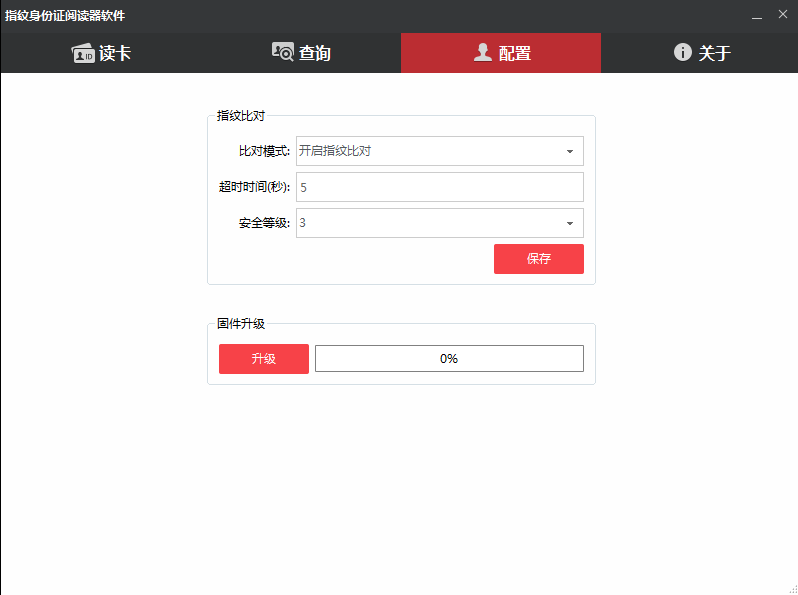This screenshot has height=595, width=798.
Task: Open the 安全等级 combo box
Action: [x=440, y=223]
